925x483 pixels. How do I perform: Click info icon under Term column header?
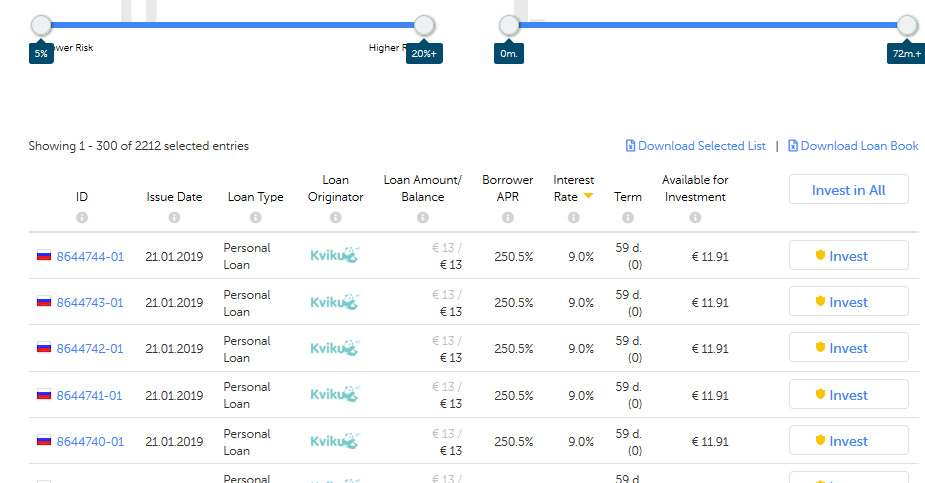pyautogui.click(x=628, y=217)
